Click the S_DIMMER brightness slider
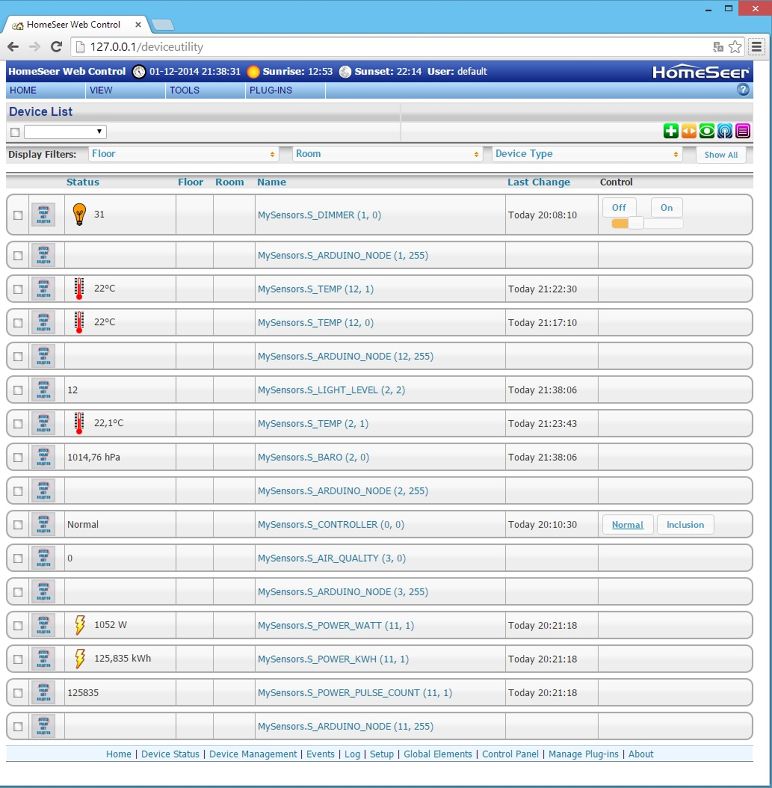The image size is (772, 788). (646, 223)
